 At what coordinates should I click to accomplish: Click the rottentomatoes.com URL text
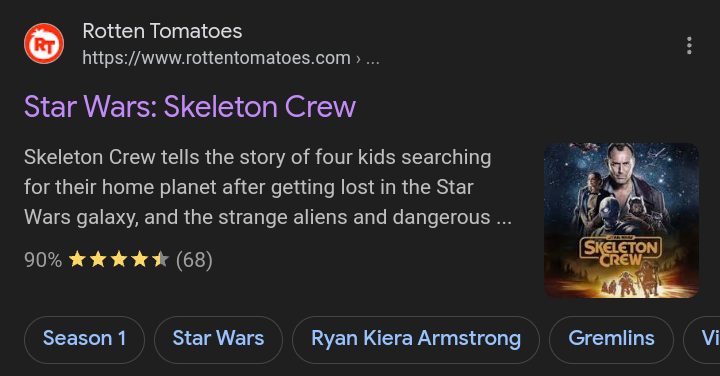pyautogui.click(x=216, y=58)
